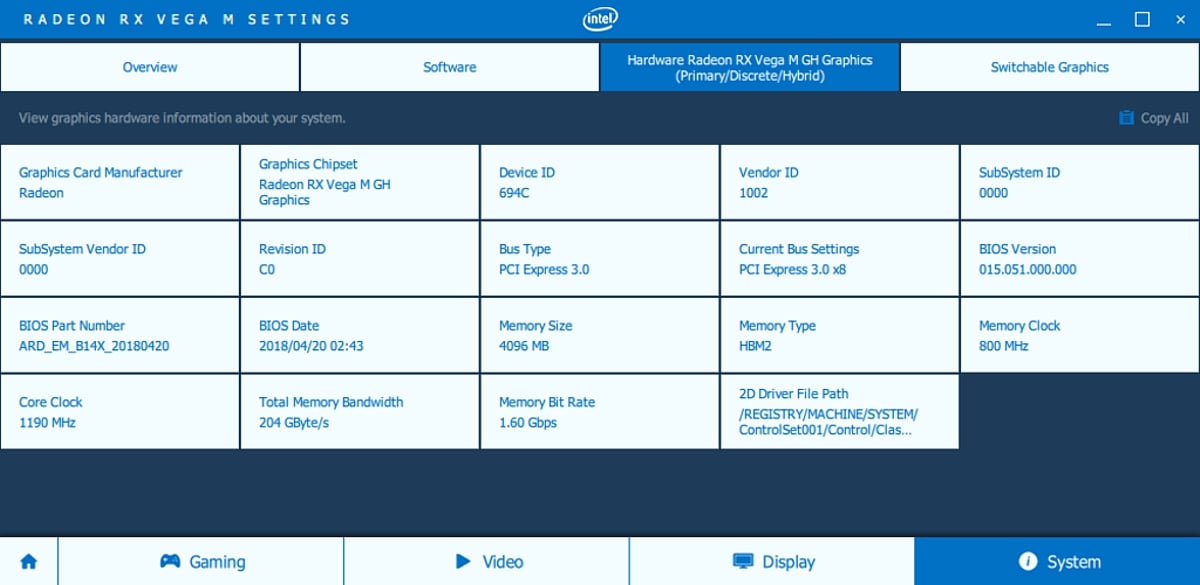Select the Graphics Chipset tile

(360, 182)
